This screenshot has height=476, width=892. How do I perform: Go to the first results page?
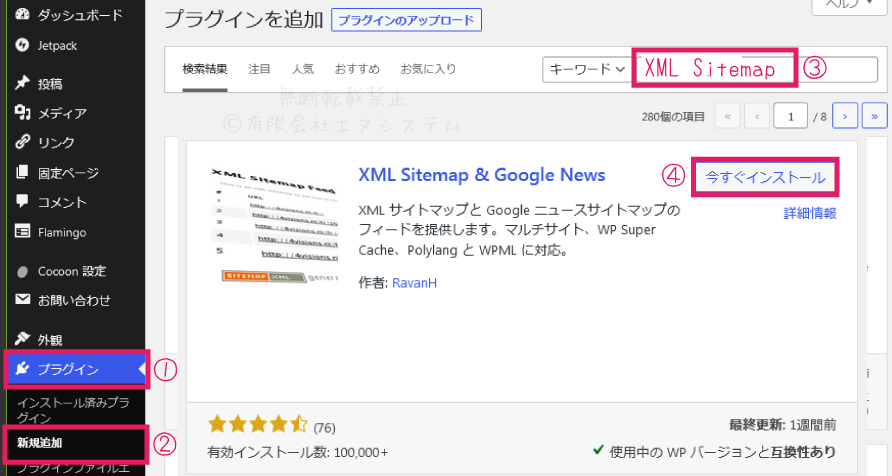pos(727,117)
